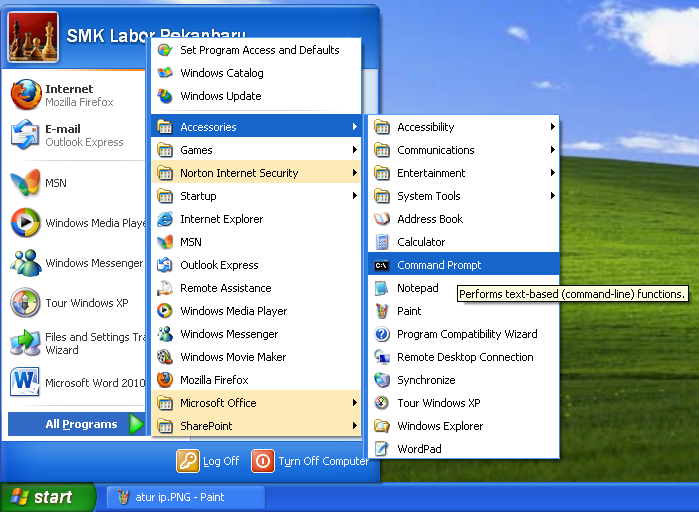Viewport: 699px width, 512px height.
Task: Click Log Off button
Action: point(208,461)
